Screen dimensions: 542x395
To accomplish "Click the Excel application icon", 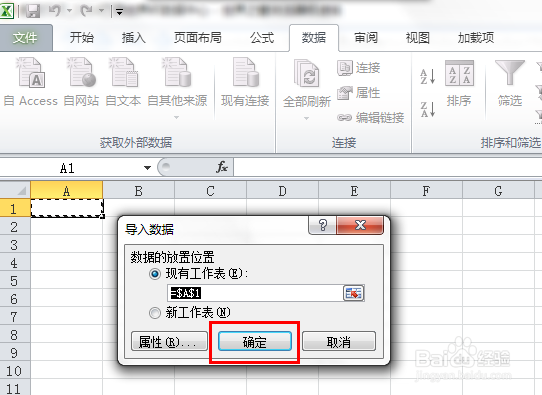I will pos(6,11).
